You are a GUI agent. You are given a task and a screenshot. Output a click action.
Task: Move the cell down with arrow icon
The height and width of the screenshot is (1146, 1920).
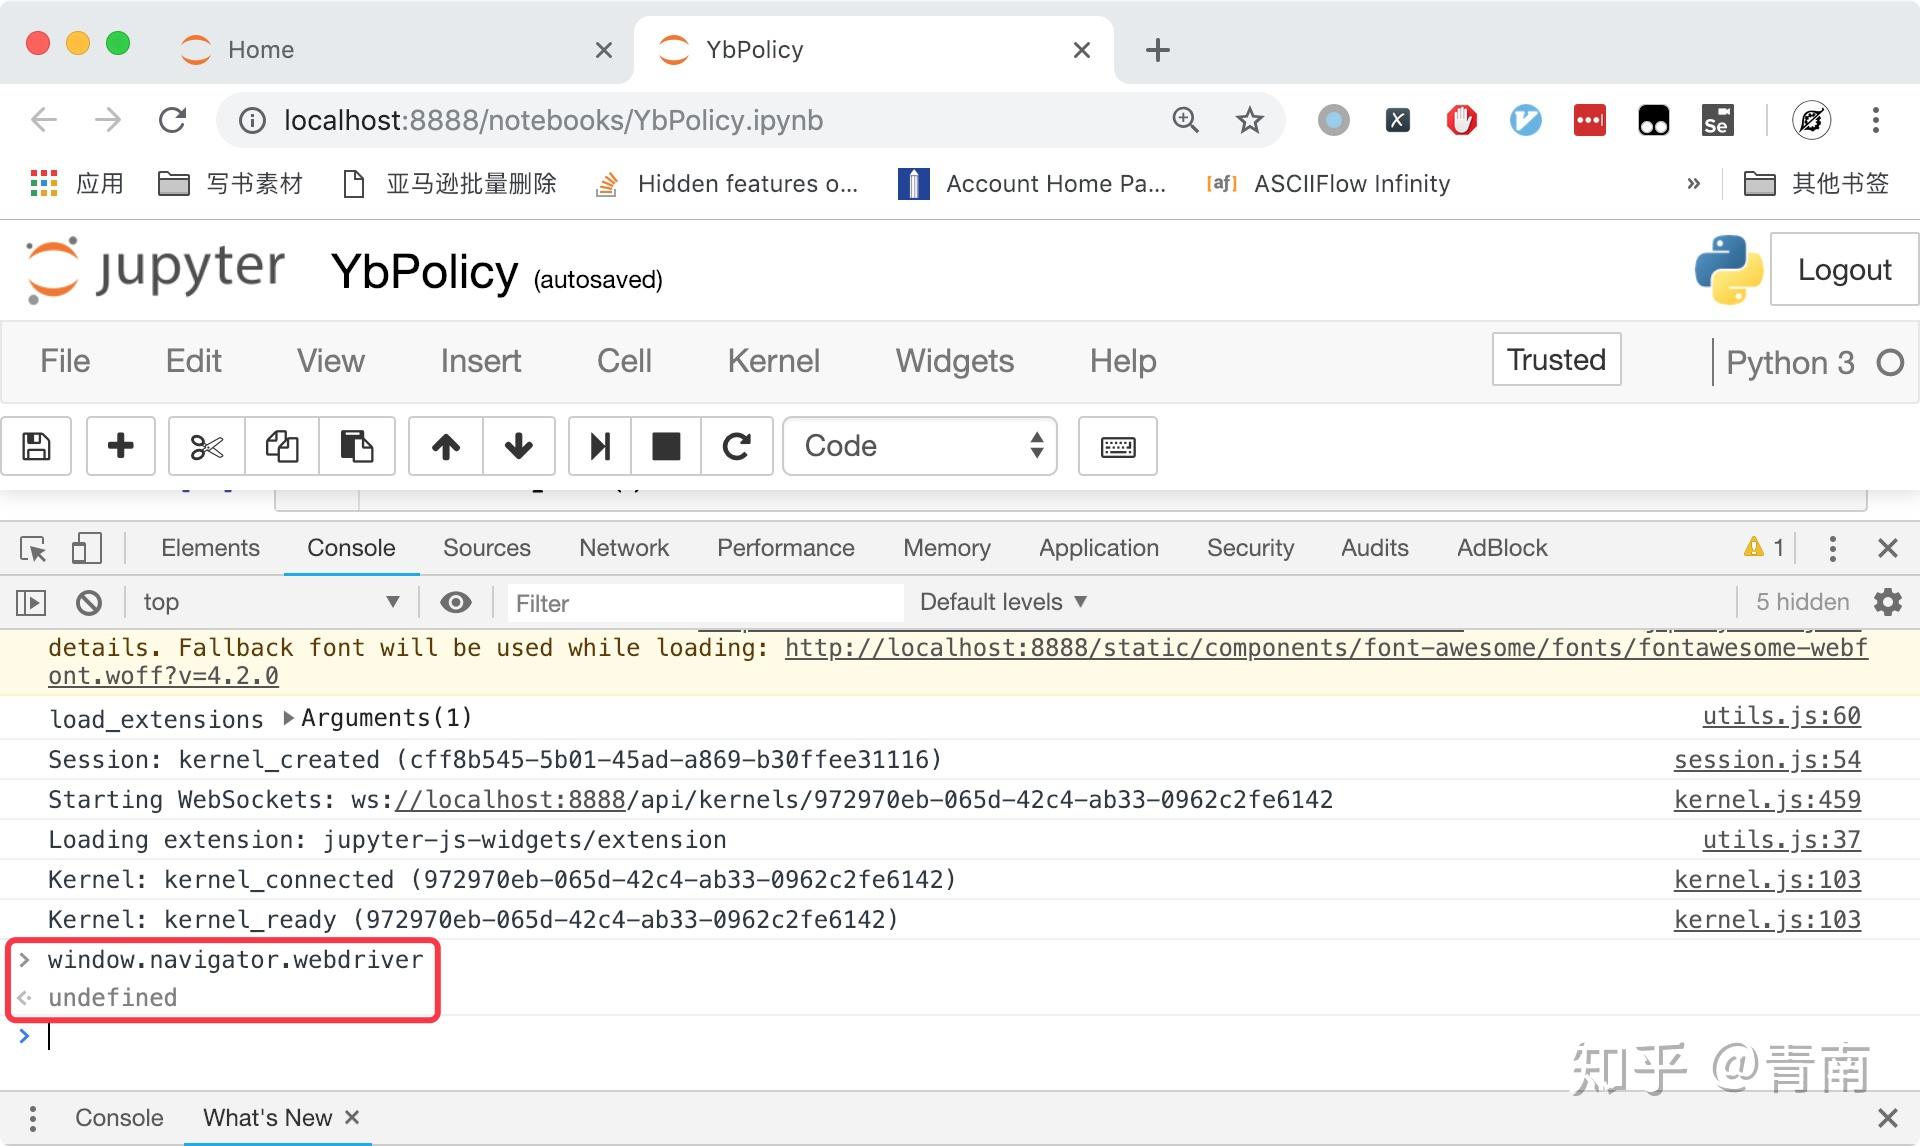pyautogui.click(x=519, y=446)
